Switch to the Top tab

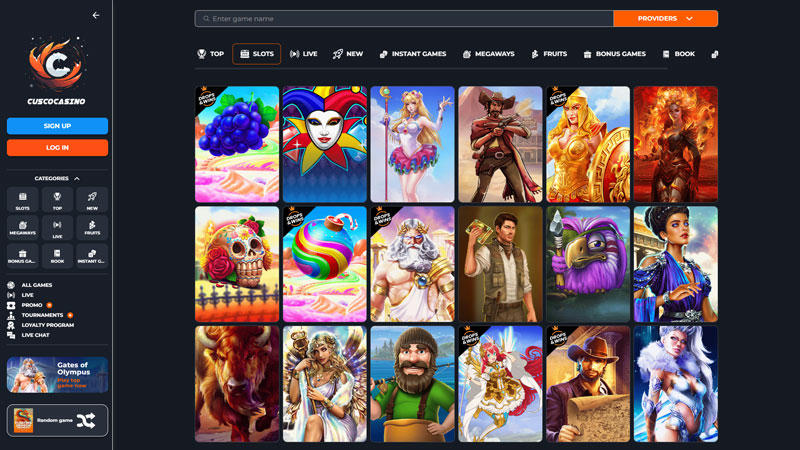211,54
